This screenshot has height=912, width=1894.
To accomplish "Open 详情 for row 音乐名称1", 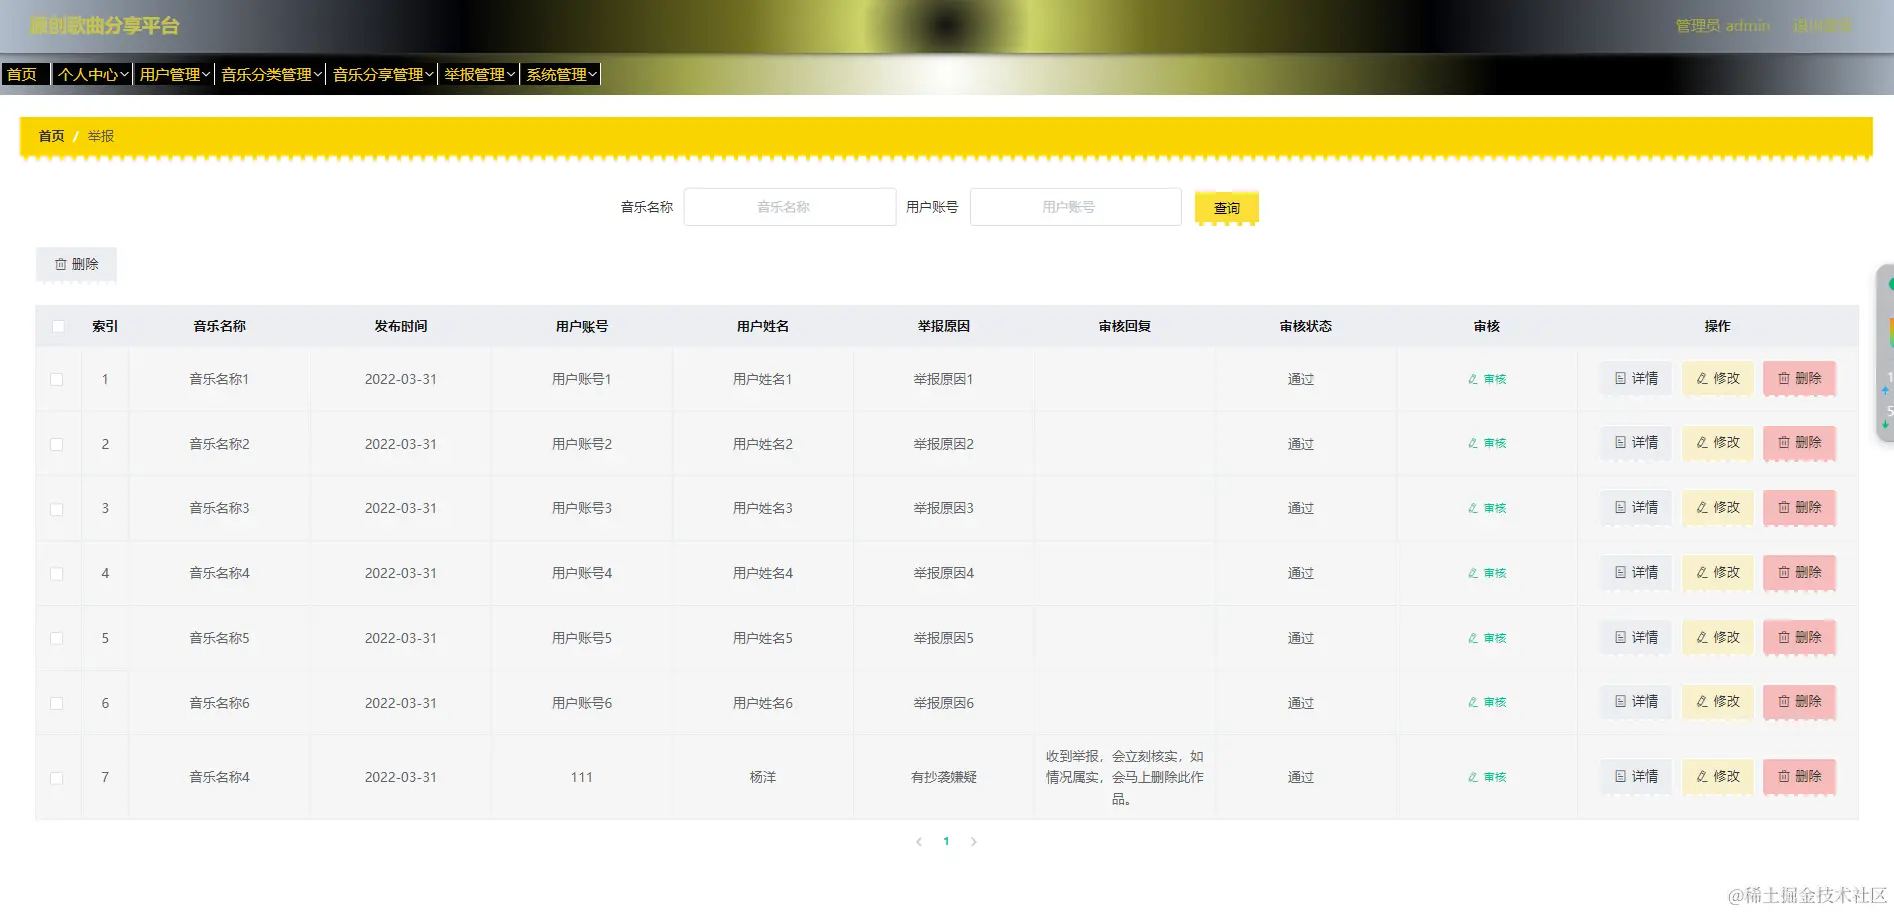I will point(1636,378).
